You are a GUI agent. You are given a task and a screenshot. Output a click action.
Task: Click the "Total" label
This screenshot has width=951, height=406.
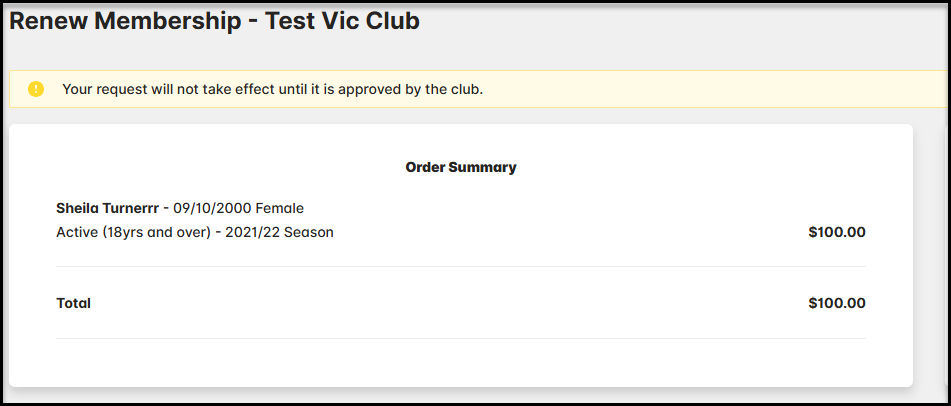[x=73, y=303]
